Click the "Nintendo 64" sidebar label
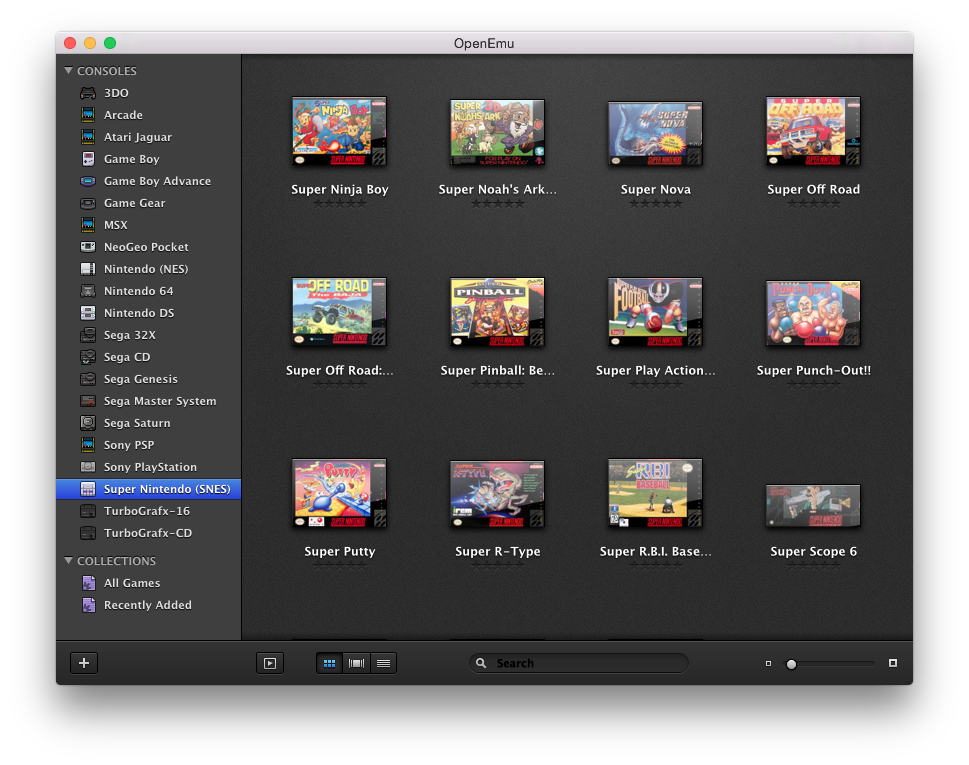The height and width of the screenshot is (765, 969). click(138, 291)
